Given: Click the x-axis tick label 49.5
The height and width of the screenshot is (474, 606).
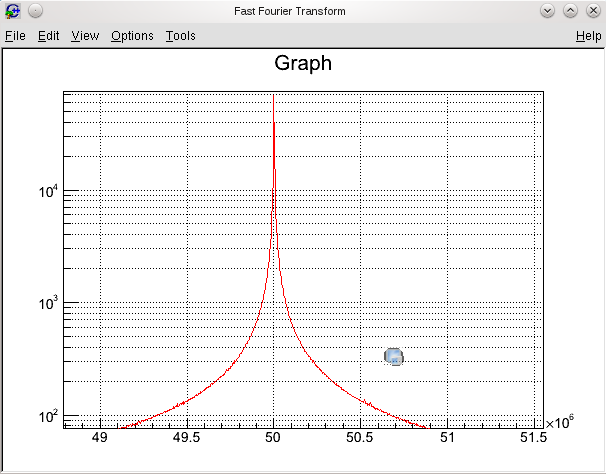Looking at the screenshot, I should [x=186, y=438].
